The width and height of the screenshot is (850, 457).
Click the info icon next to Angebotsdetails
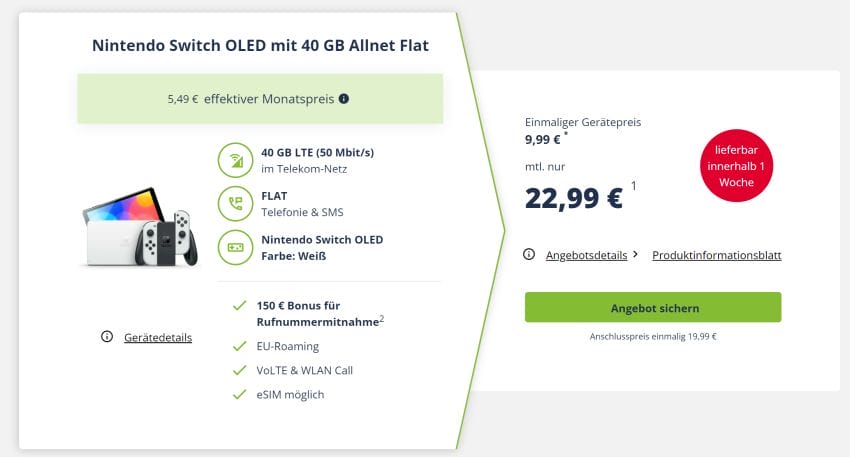click(x=529, y=254)
